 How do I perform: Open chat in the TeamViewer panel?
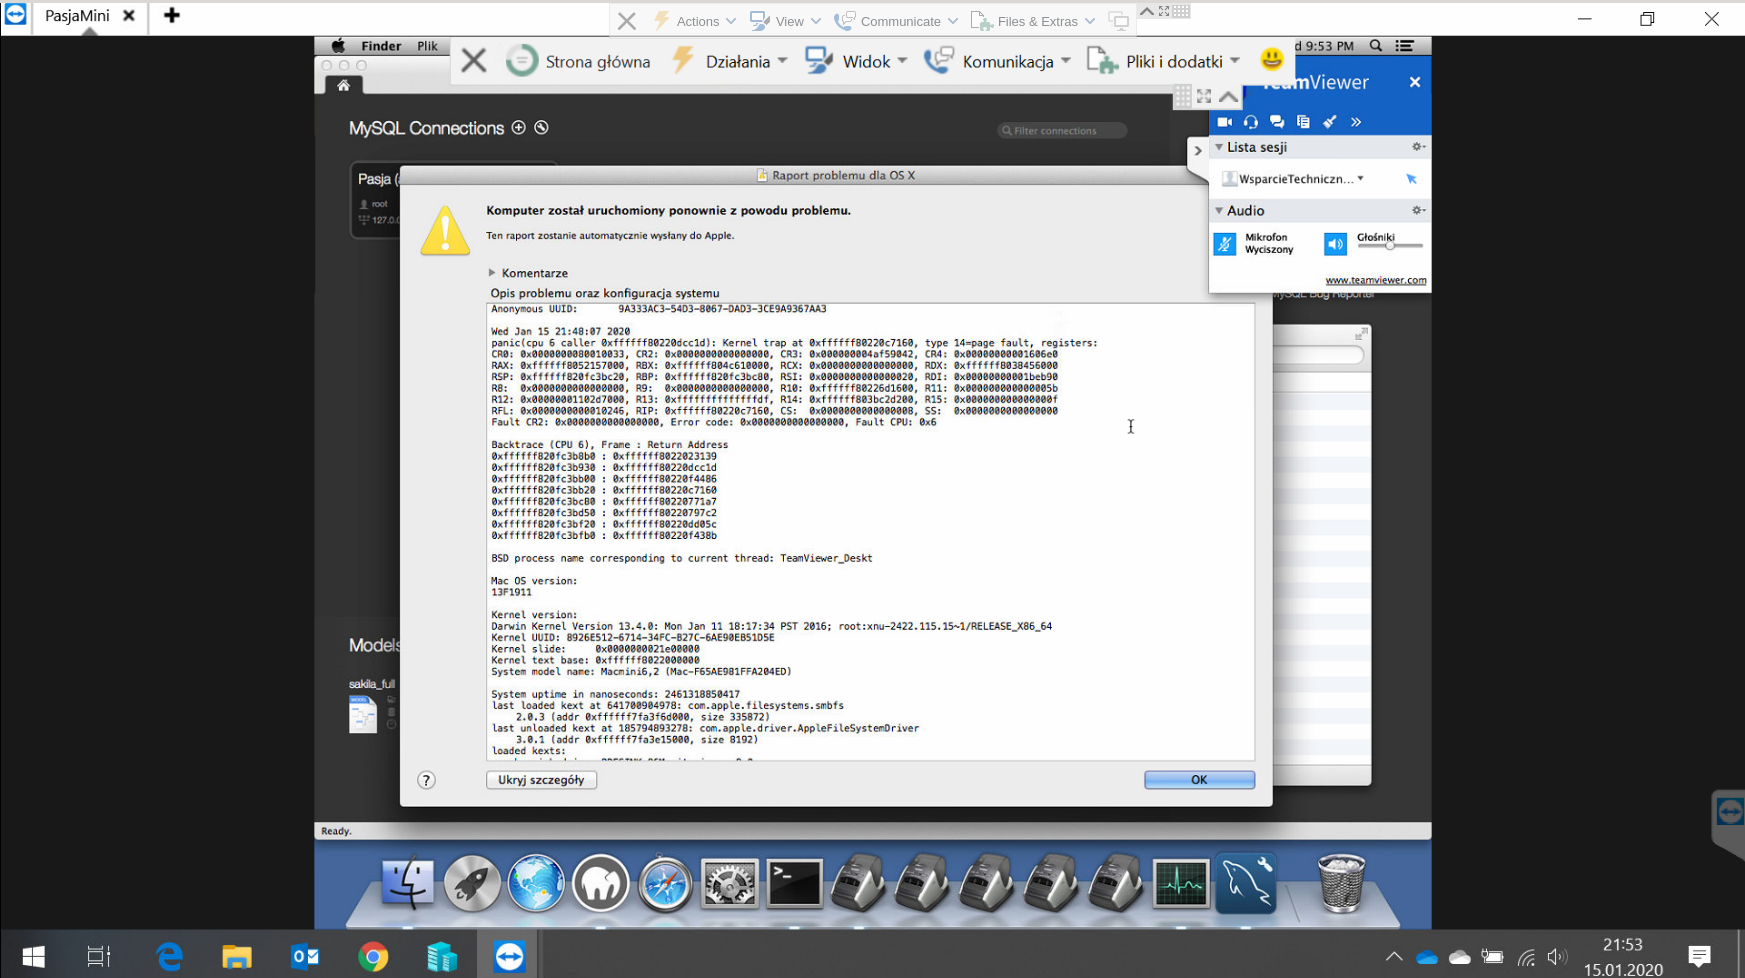click(x=1277, y=122)
